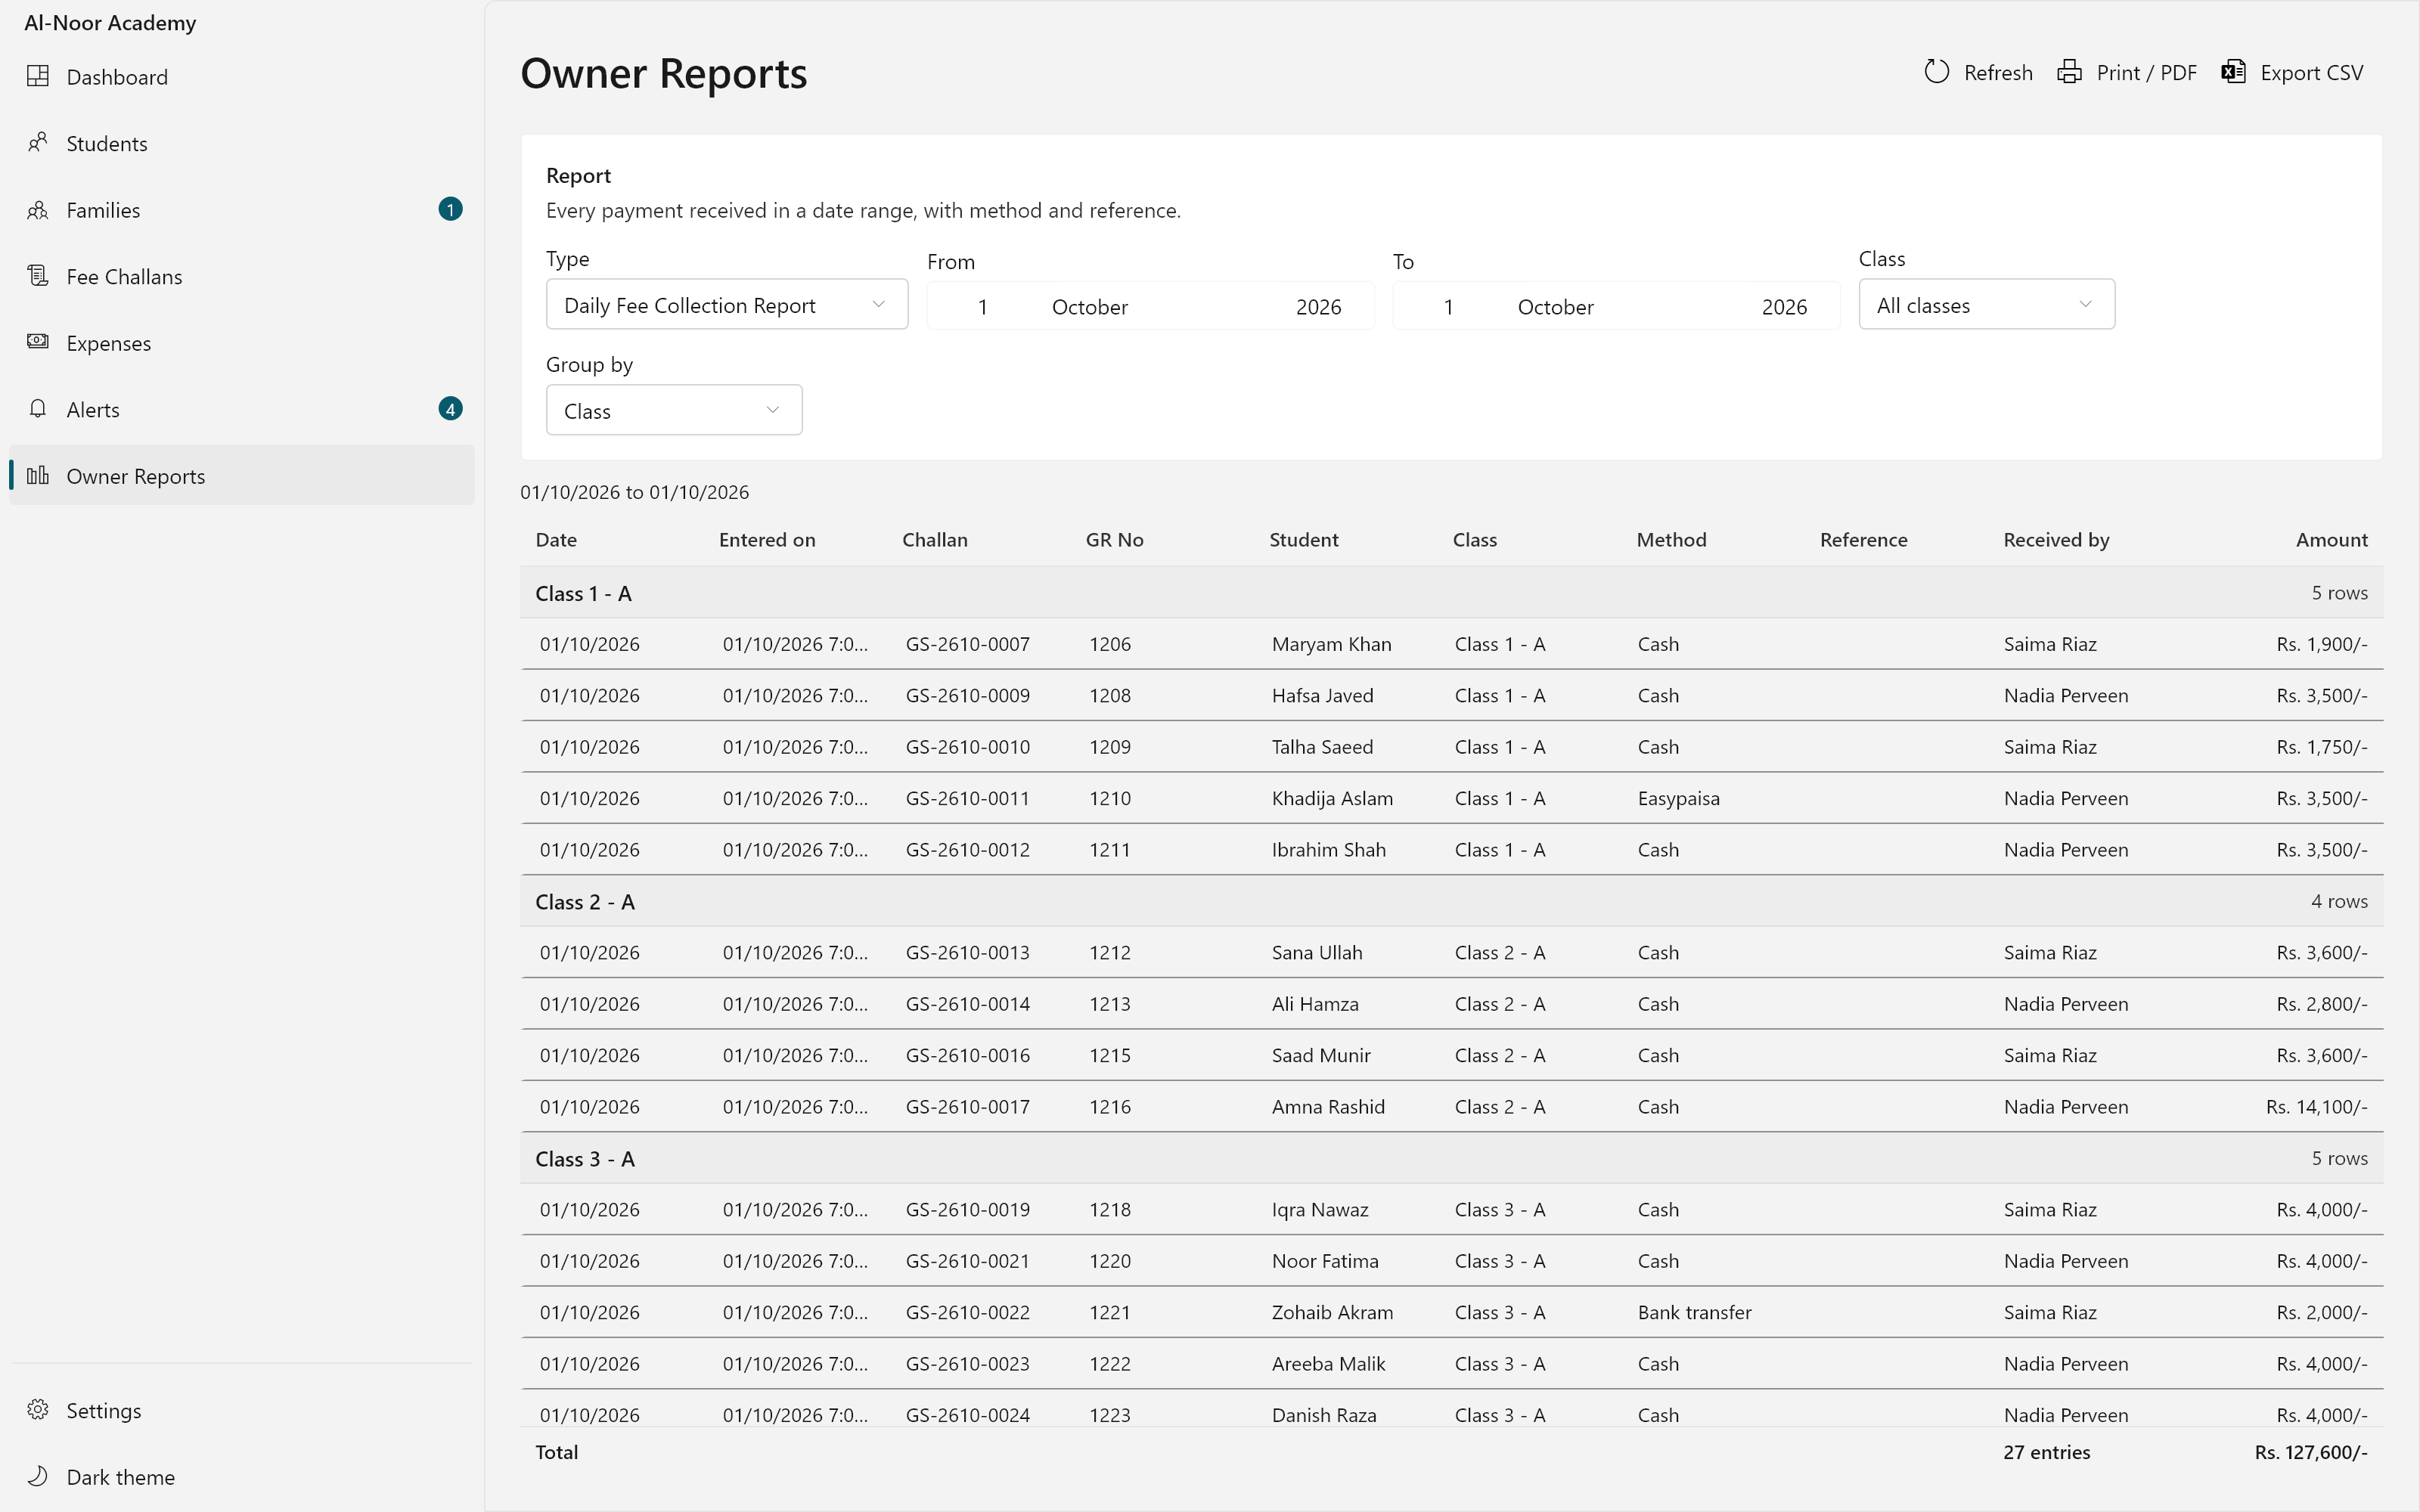Click the Refresh circular arrow icon
2420x1512 pixels.
1937,72
